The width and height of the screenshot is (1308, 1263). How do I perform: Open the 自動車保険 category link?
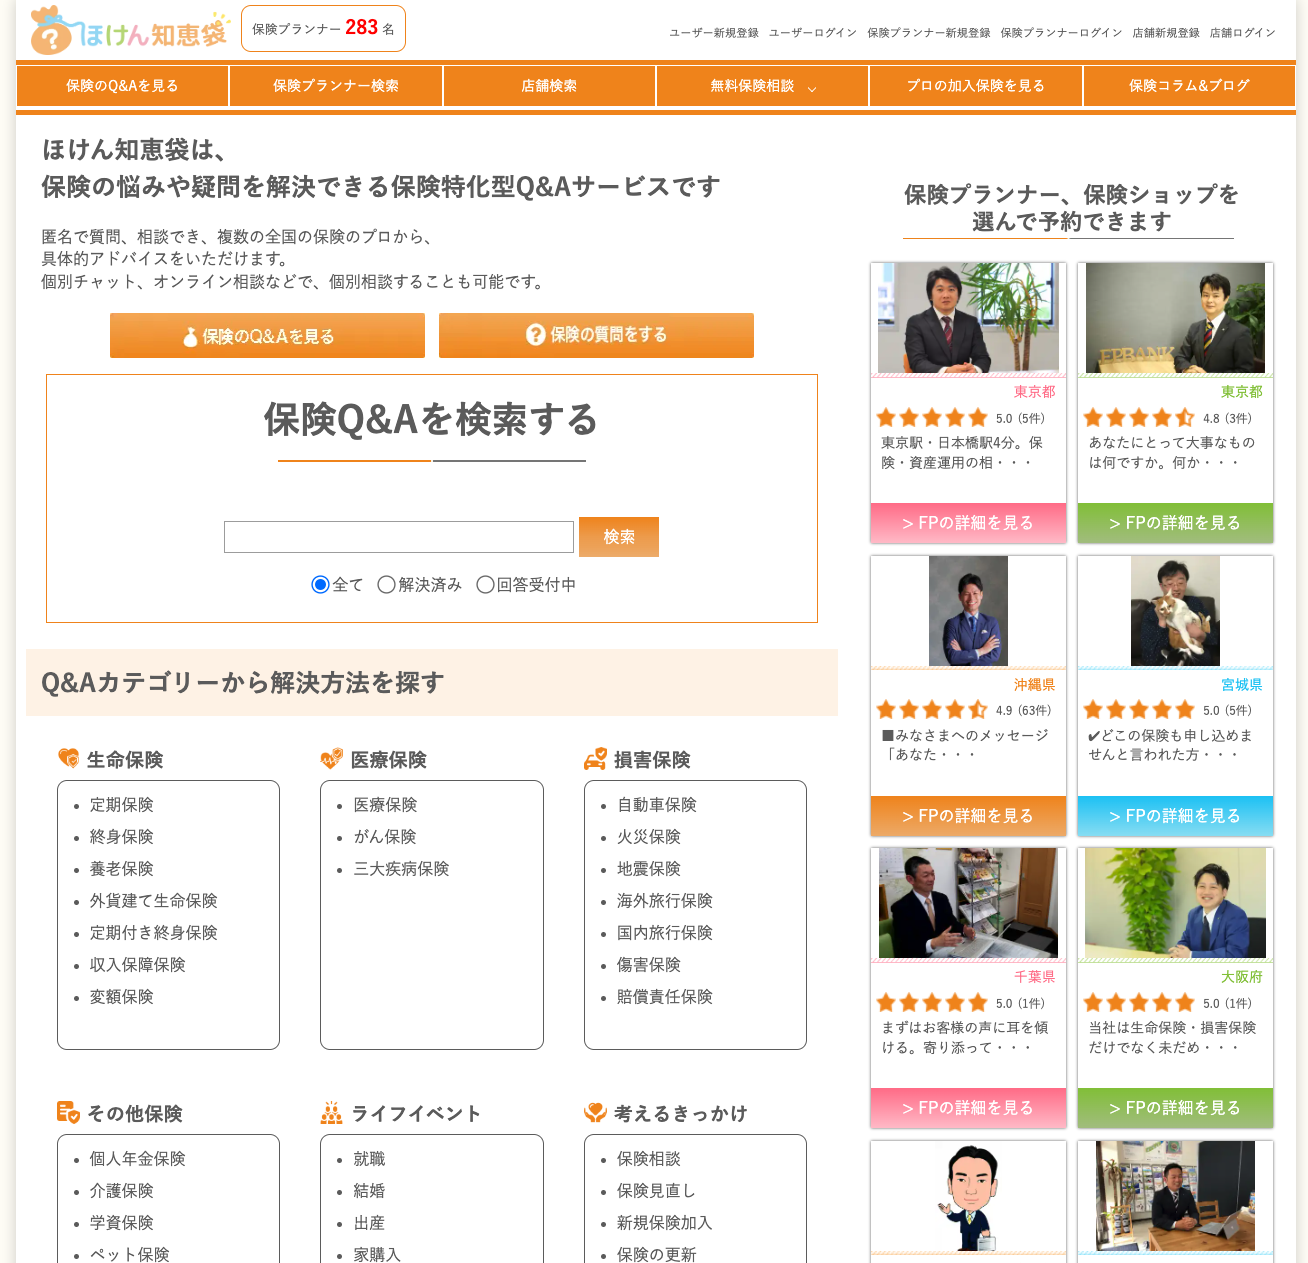point(657,805)
